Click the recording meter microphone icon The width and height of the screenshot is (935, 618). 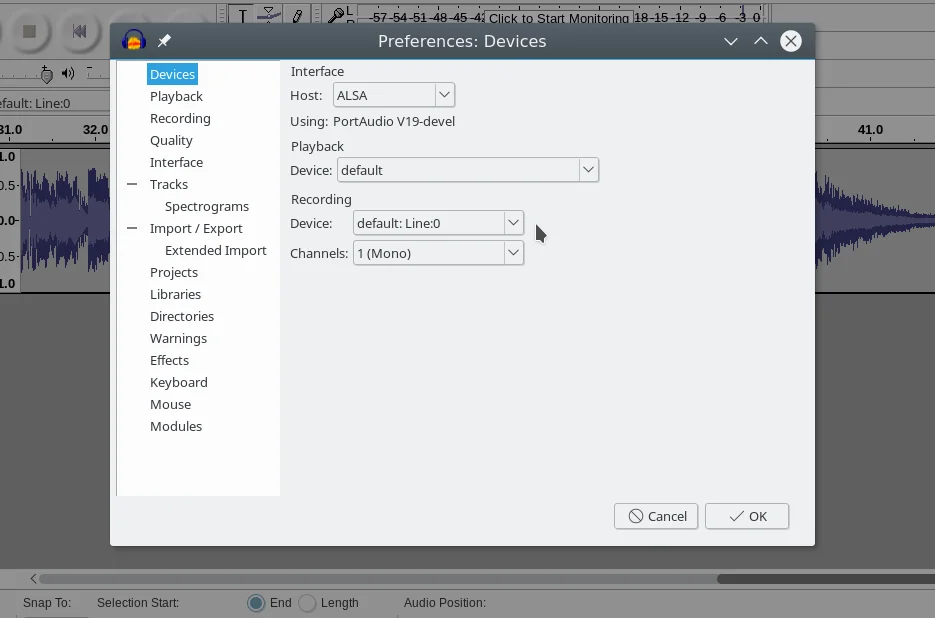pos(336,15)
